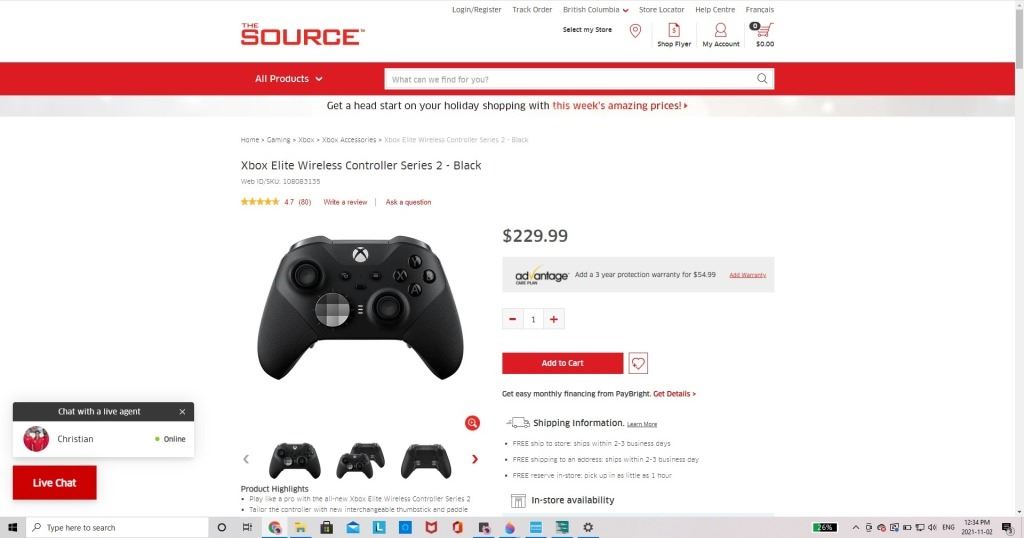Open Windows settings gear in taskbar
Screen dimensions: 1024x538
click(x=588, y=527)
